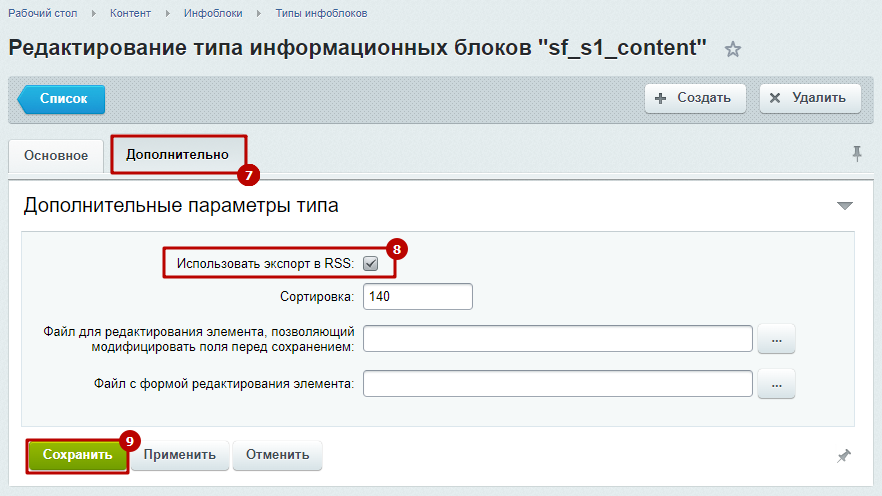Screen dimensions: 882x496
Task: Click the pin icon beside the tabs
Action: click(x=856, y=153)
